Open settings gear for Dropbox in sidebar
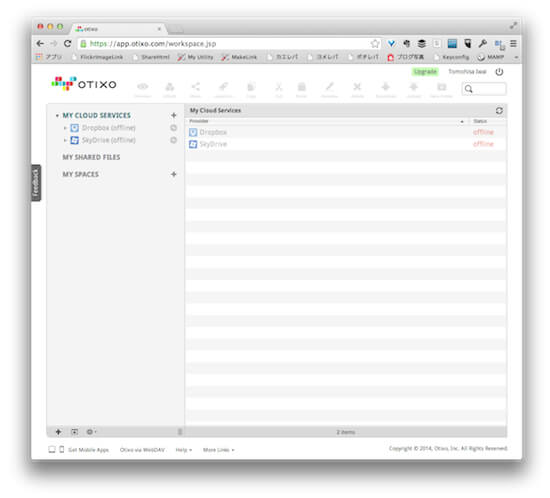This screenshot has height=498, width=550. pyautogui.click(x=173, y=128)
